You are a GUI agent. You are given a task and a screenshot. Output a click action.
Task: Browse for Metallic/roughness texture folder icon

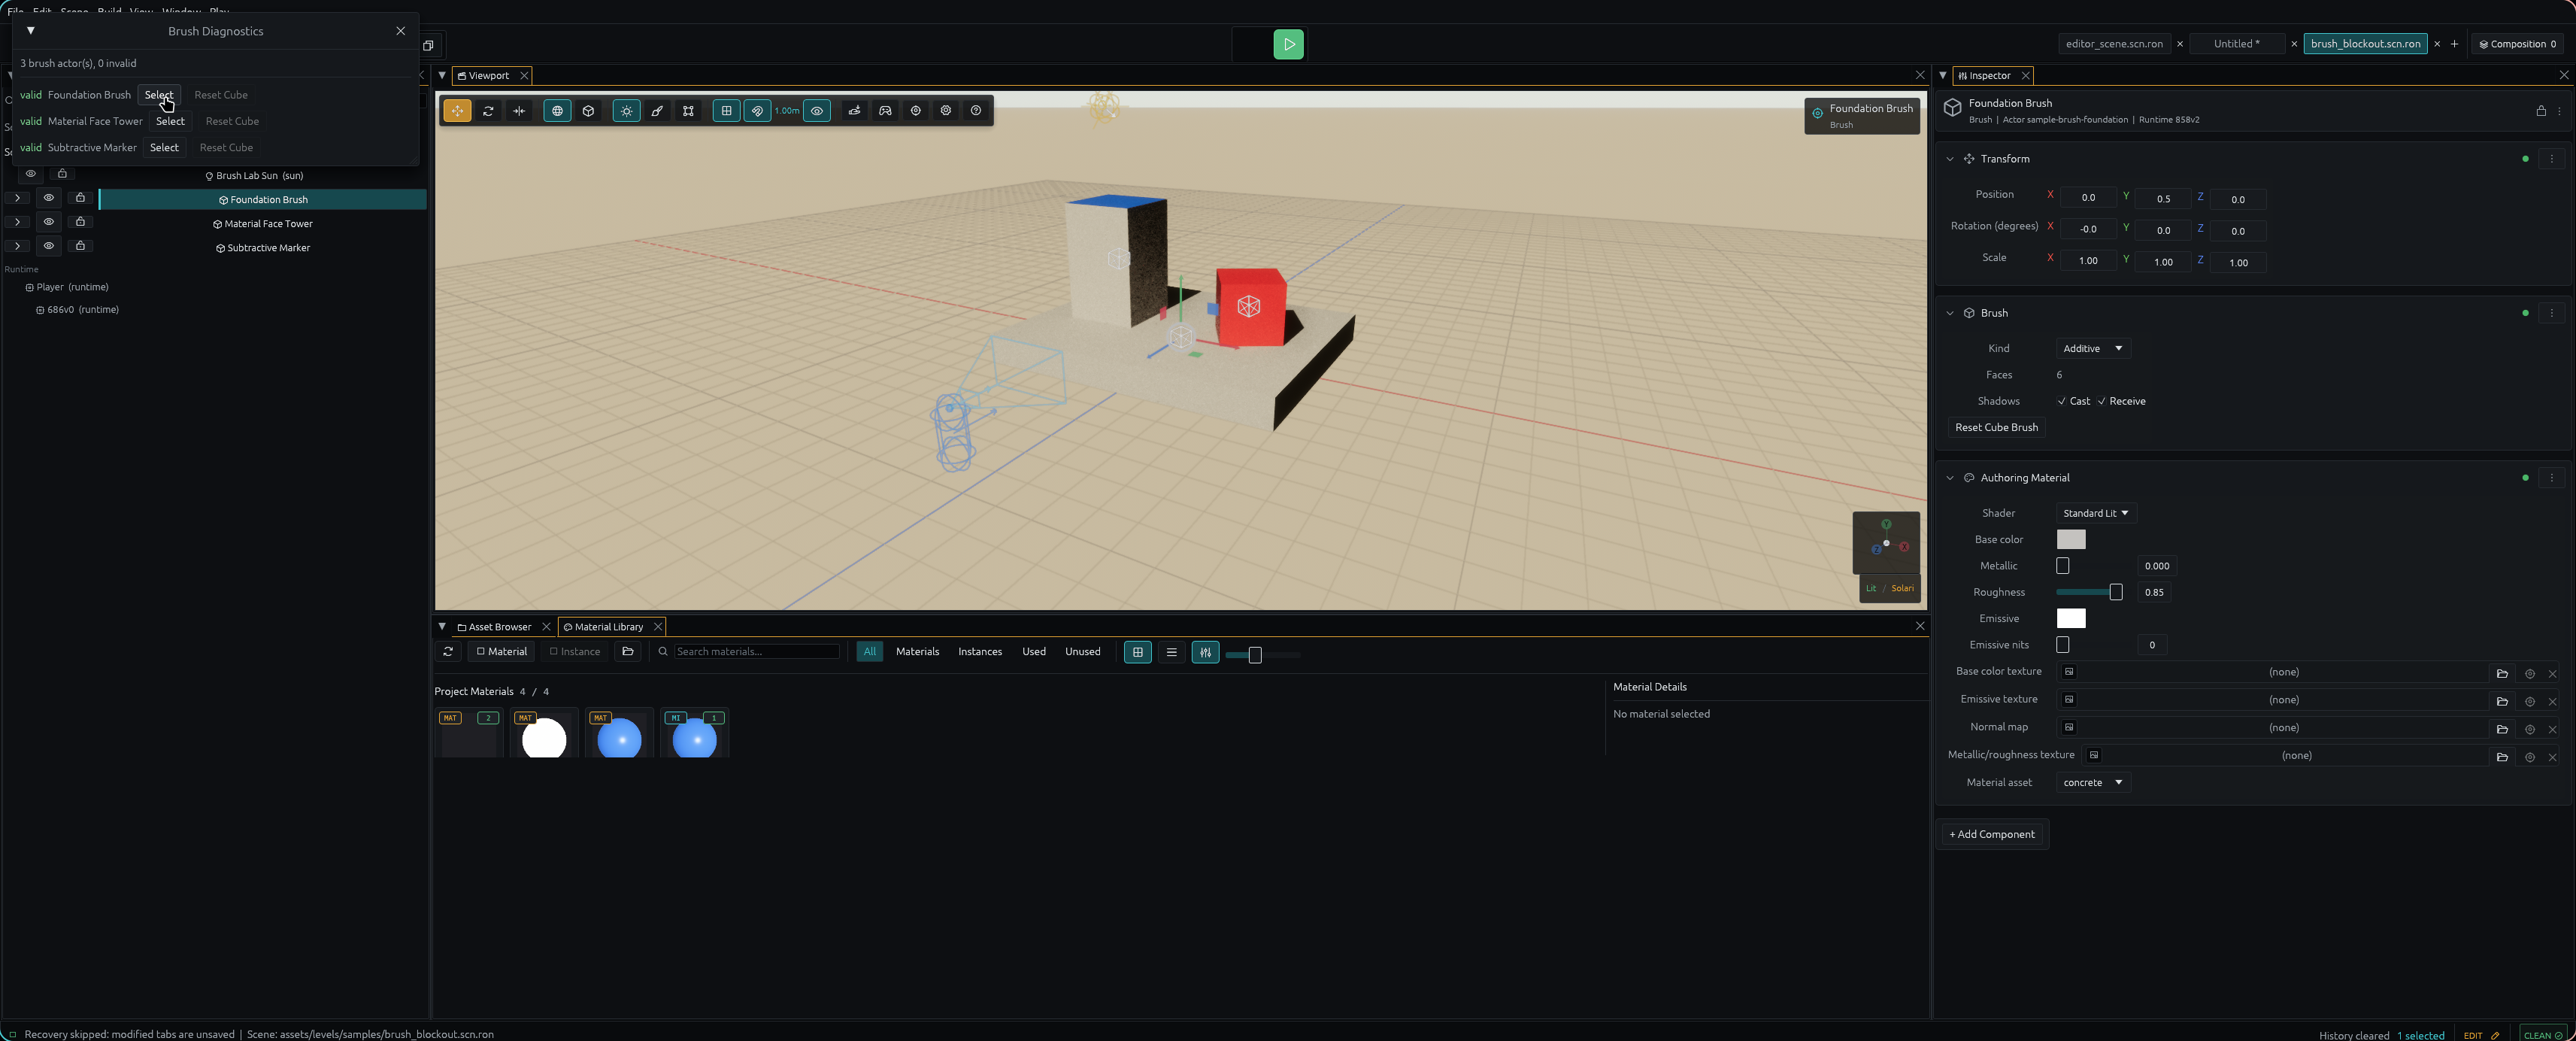pyautogui.click(x=2502, y=757)
